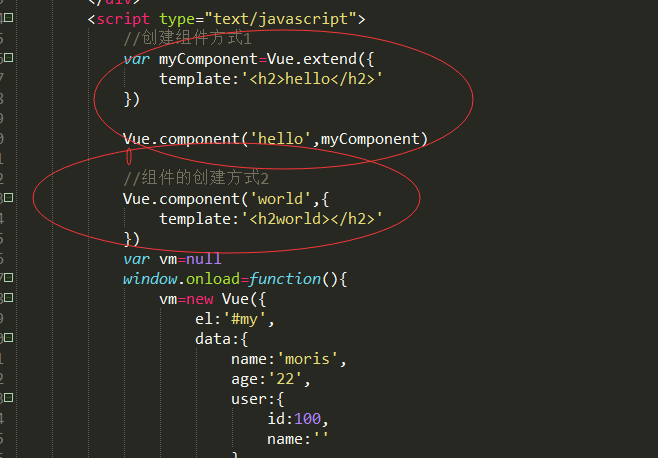Click the myComponent argument in Vue.component('hello'
The height and width of the screenshot is (458, 658).
tap(370, 139)
